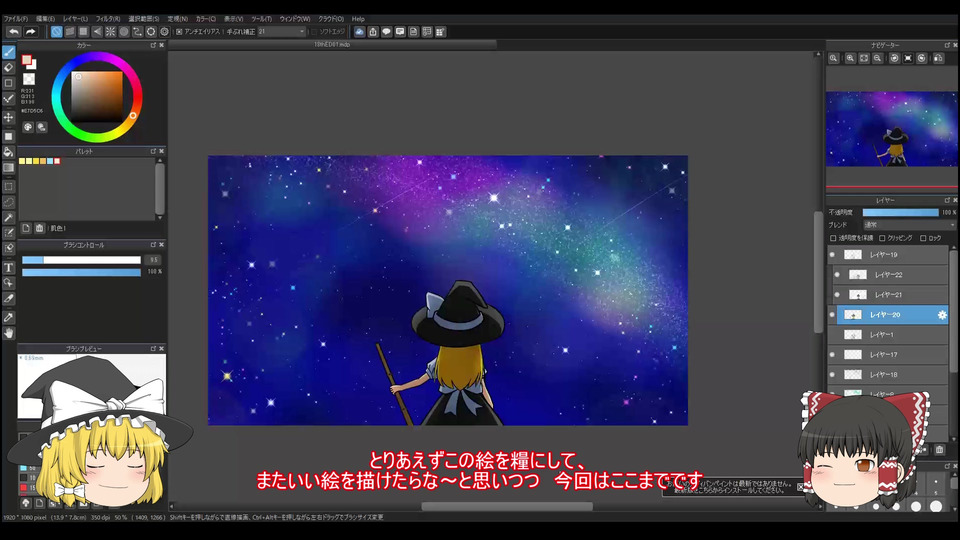Open gear settings for Layer 20
Image resolution: width=960 pixels, height=540 pixels.
pyautogui.click(x=942, y=315)
